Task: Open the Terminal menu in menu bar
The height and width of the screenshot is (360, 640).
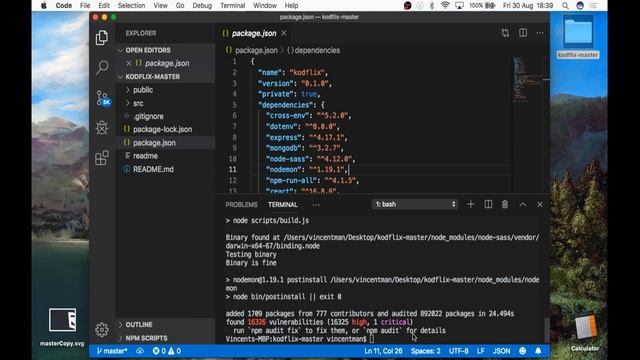Action: point(232,6)
